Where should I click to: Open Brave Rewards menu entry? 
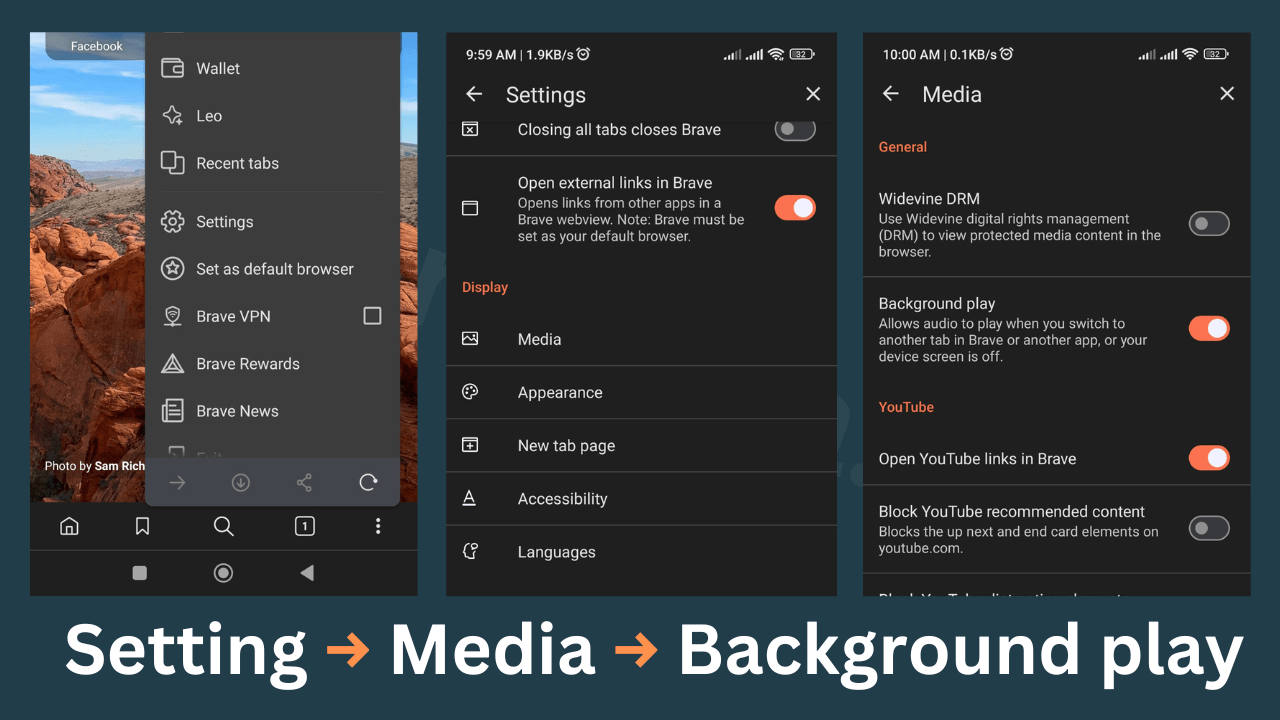tap(248, 364)
